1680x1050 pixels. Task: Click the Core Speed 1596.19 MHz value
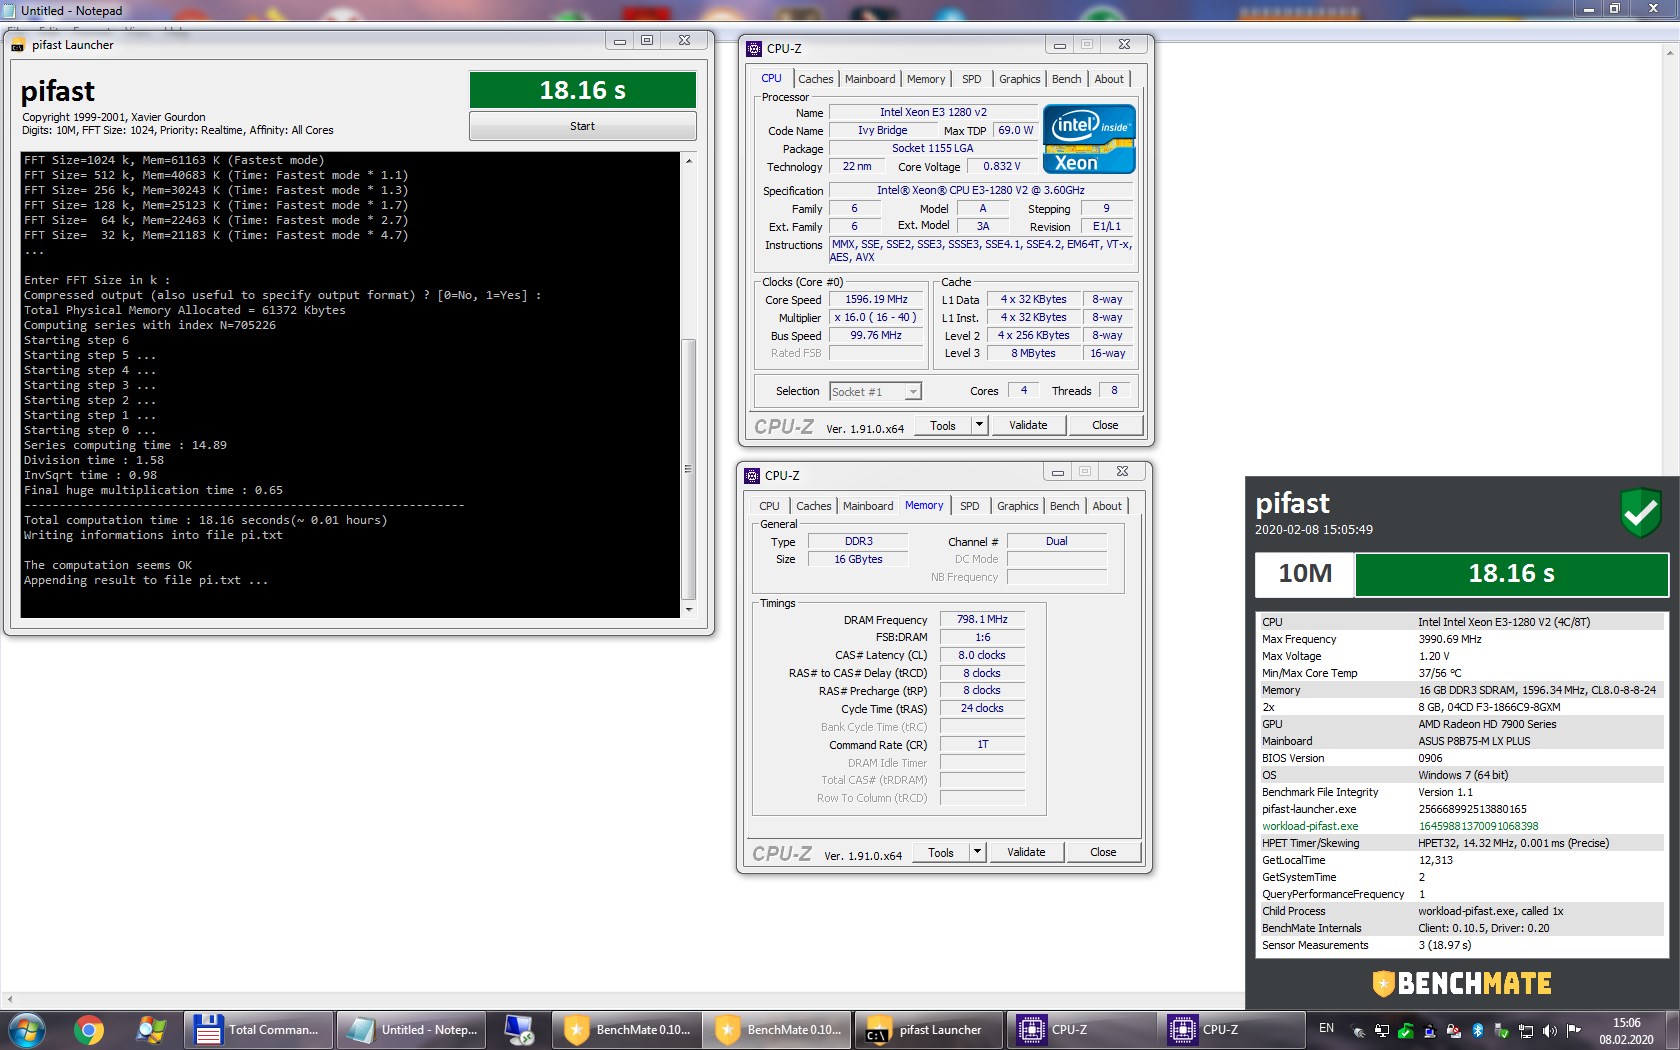tap(876, 299)
